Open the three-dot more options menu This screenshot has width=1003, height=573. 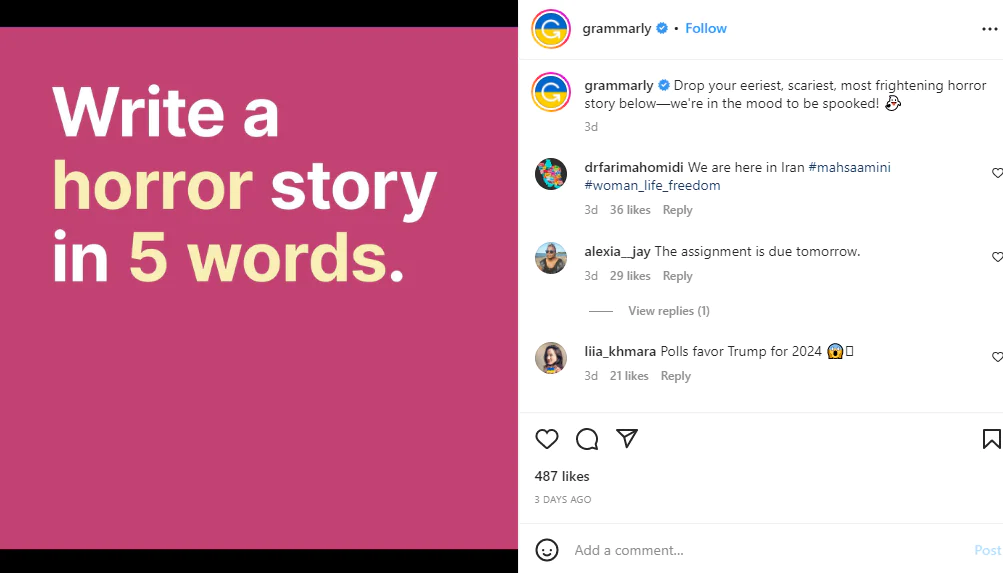click(990, 29)
